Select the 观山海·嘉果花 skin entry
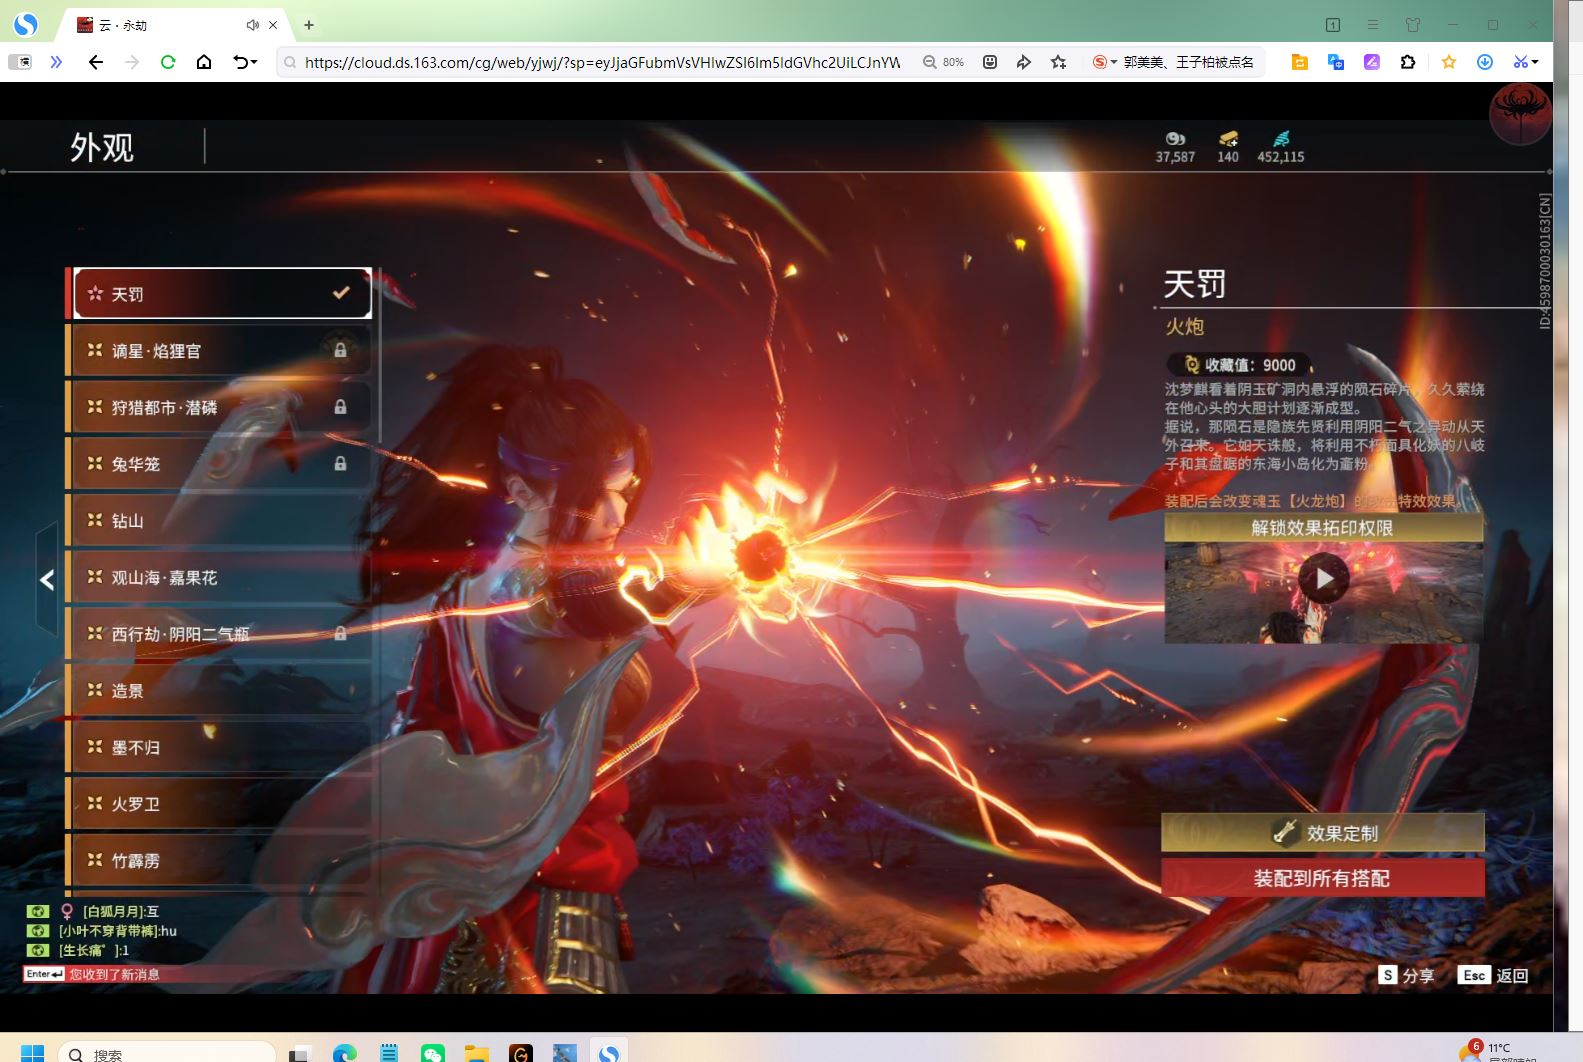This screenshot has height=1062, width=1583. tap(220, 578)
